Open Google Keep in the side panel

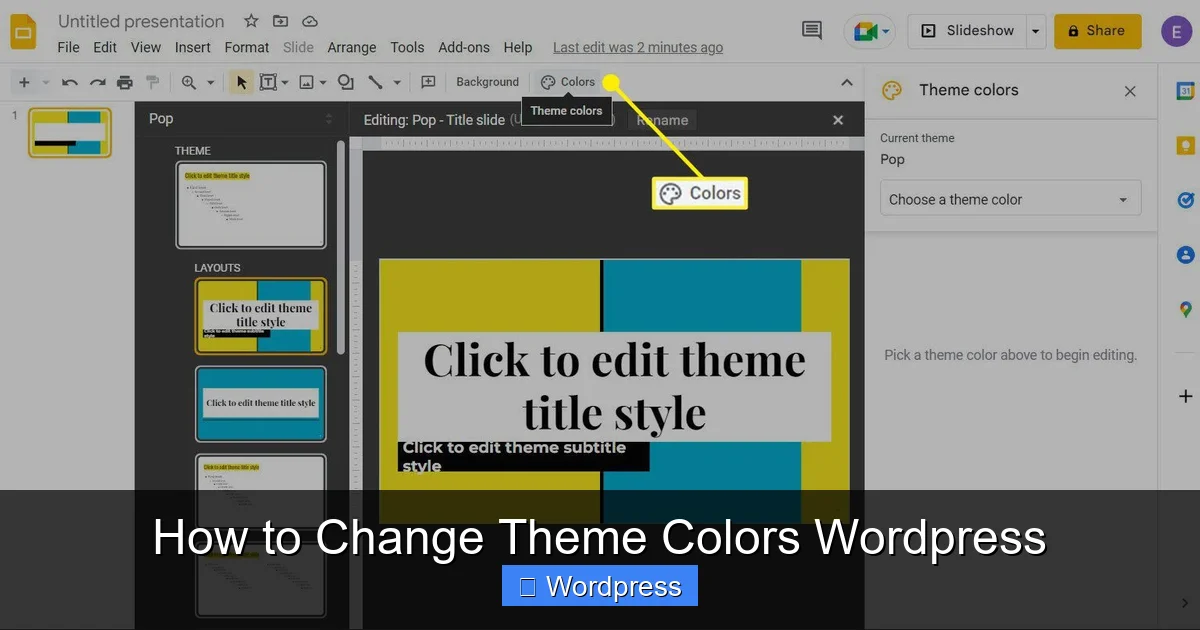[x=1185, y=146]
